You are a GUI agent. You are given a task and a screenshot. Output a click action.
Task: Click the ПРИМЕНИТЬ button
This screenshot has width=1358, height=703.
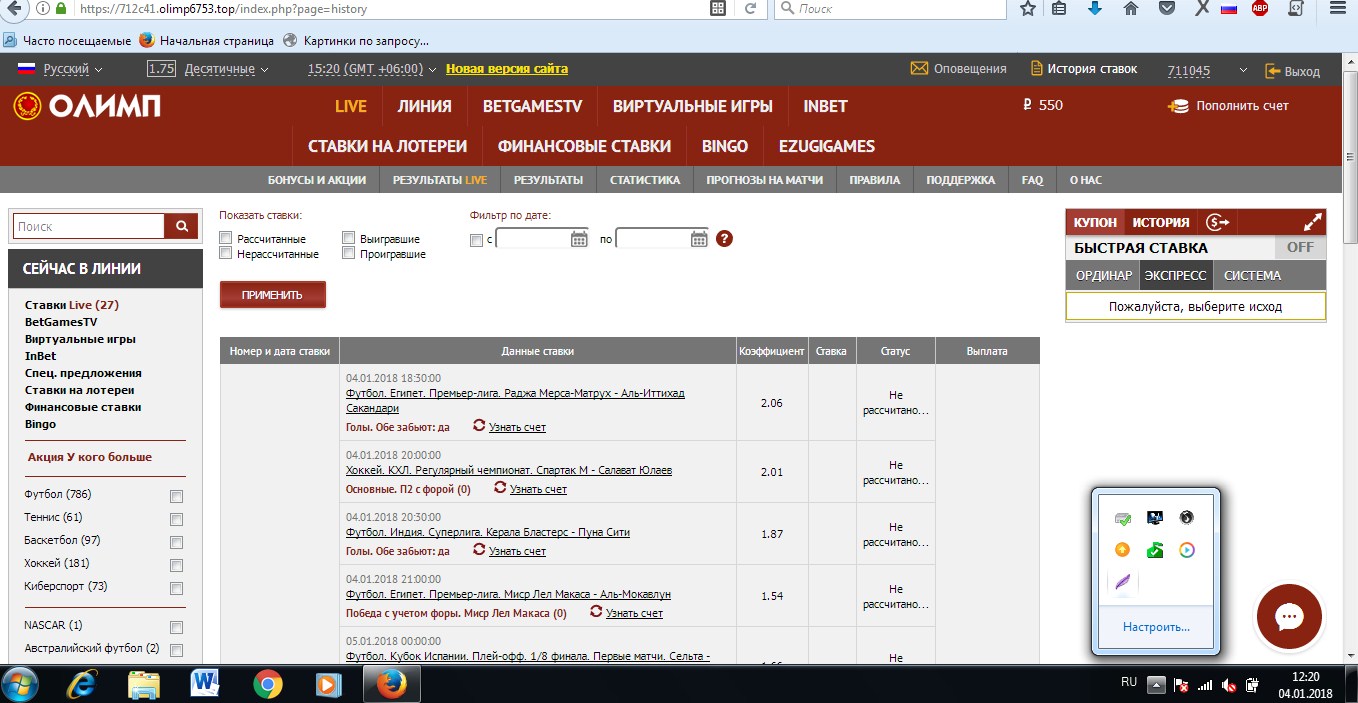coord(272,295)
